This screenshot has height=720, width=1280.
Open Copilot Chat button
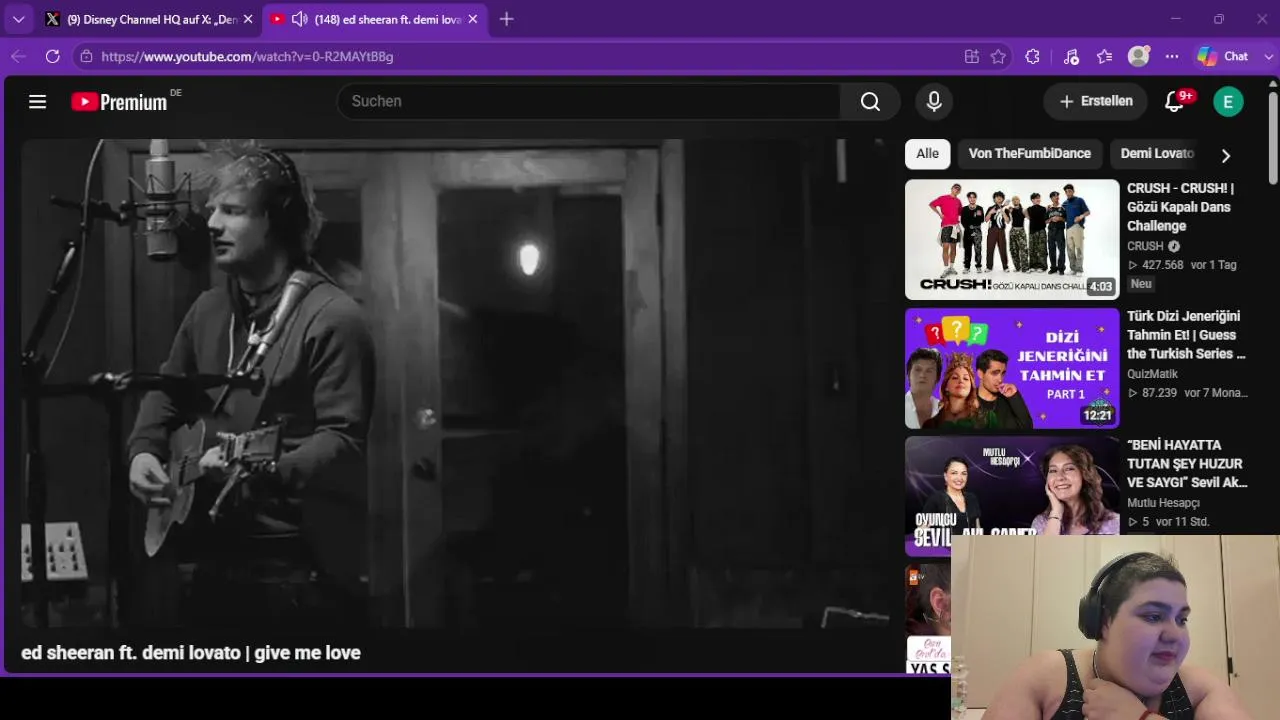[1223, 57]
